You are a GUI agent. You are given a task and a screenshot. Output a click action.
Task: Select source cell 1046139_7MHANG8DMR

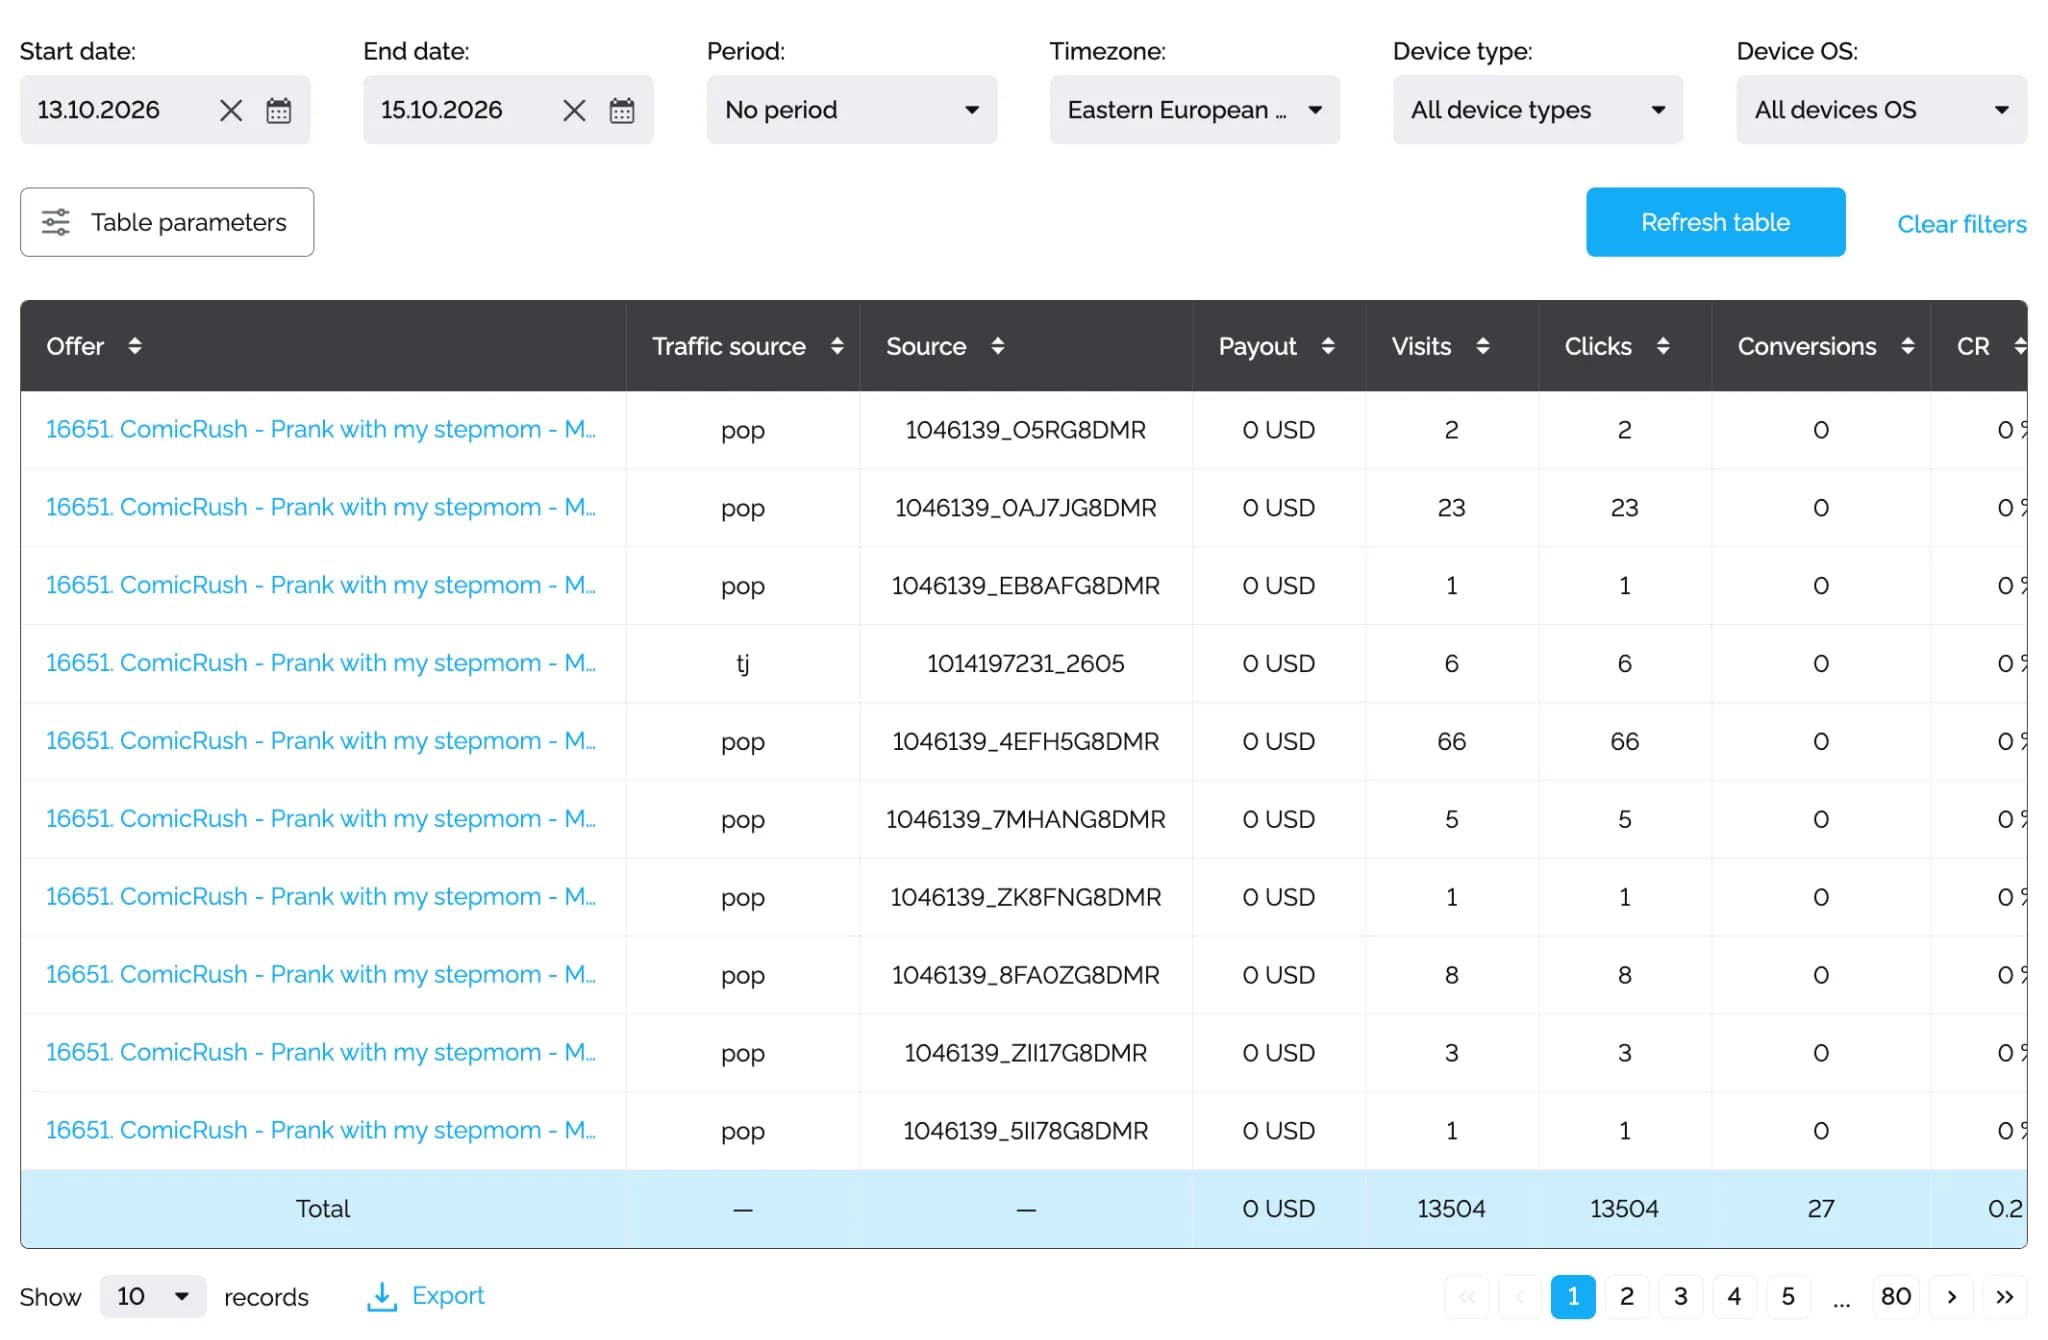(x=1026, y=820)
